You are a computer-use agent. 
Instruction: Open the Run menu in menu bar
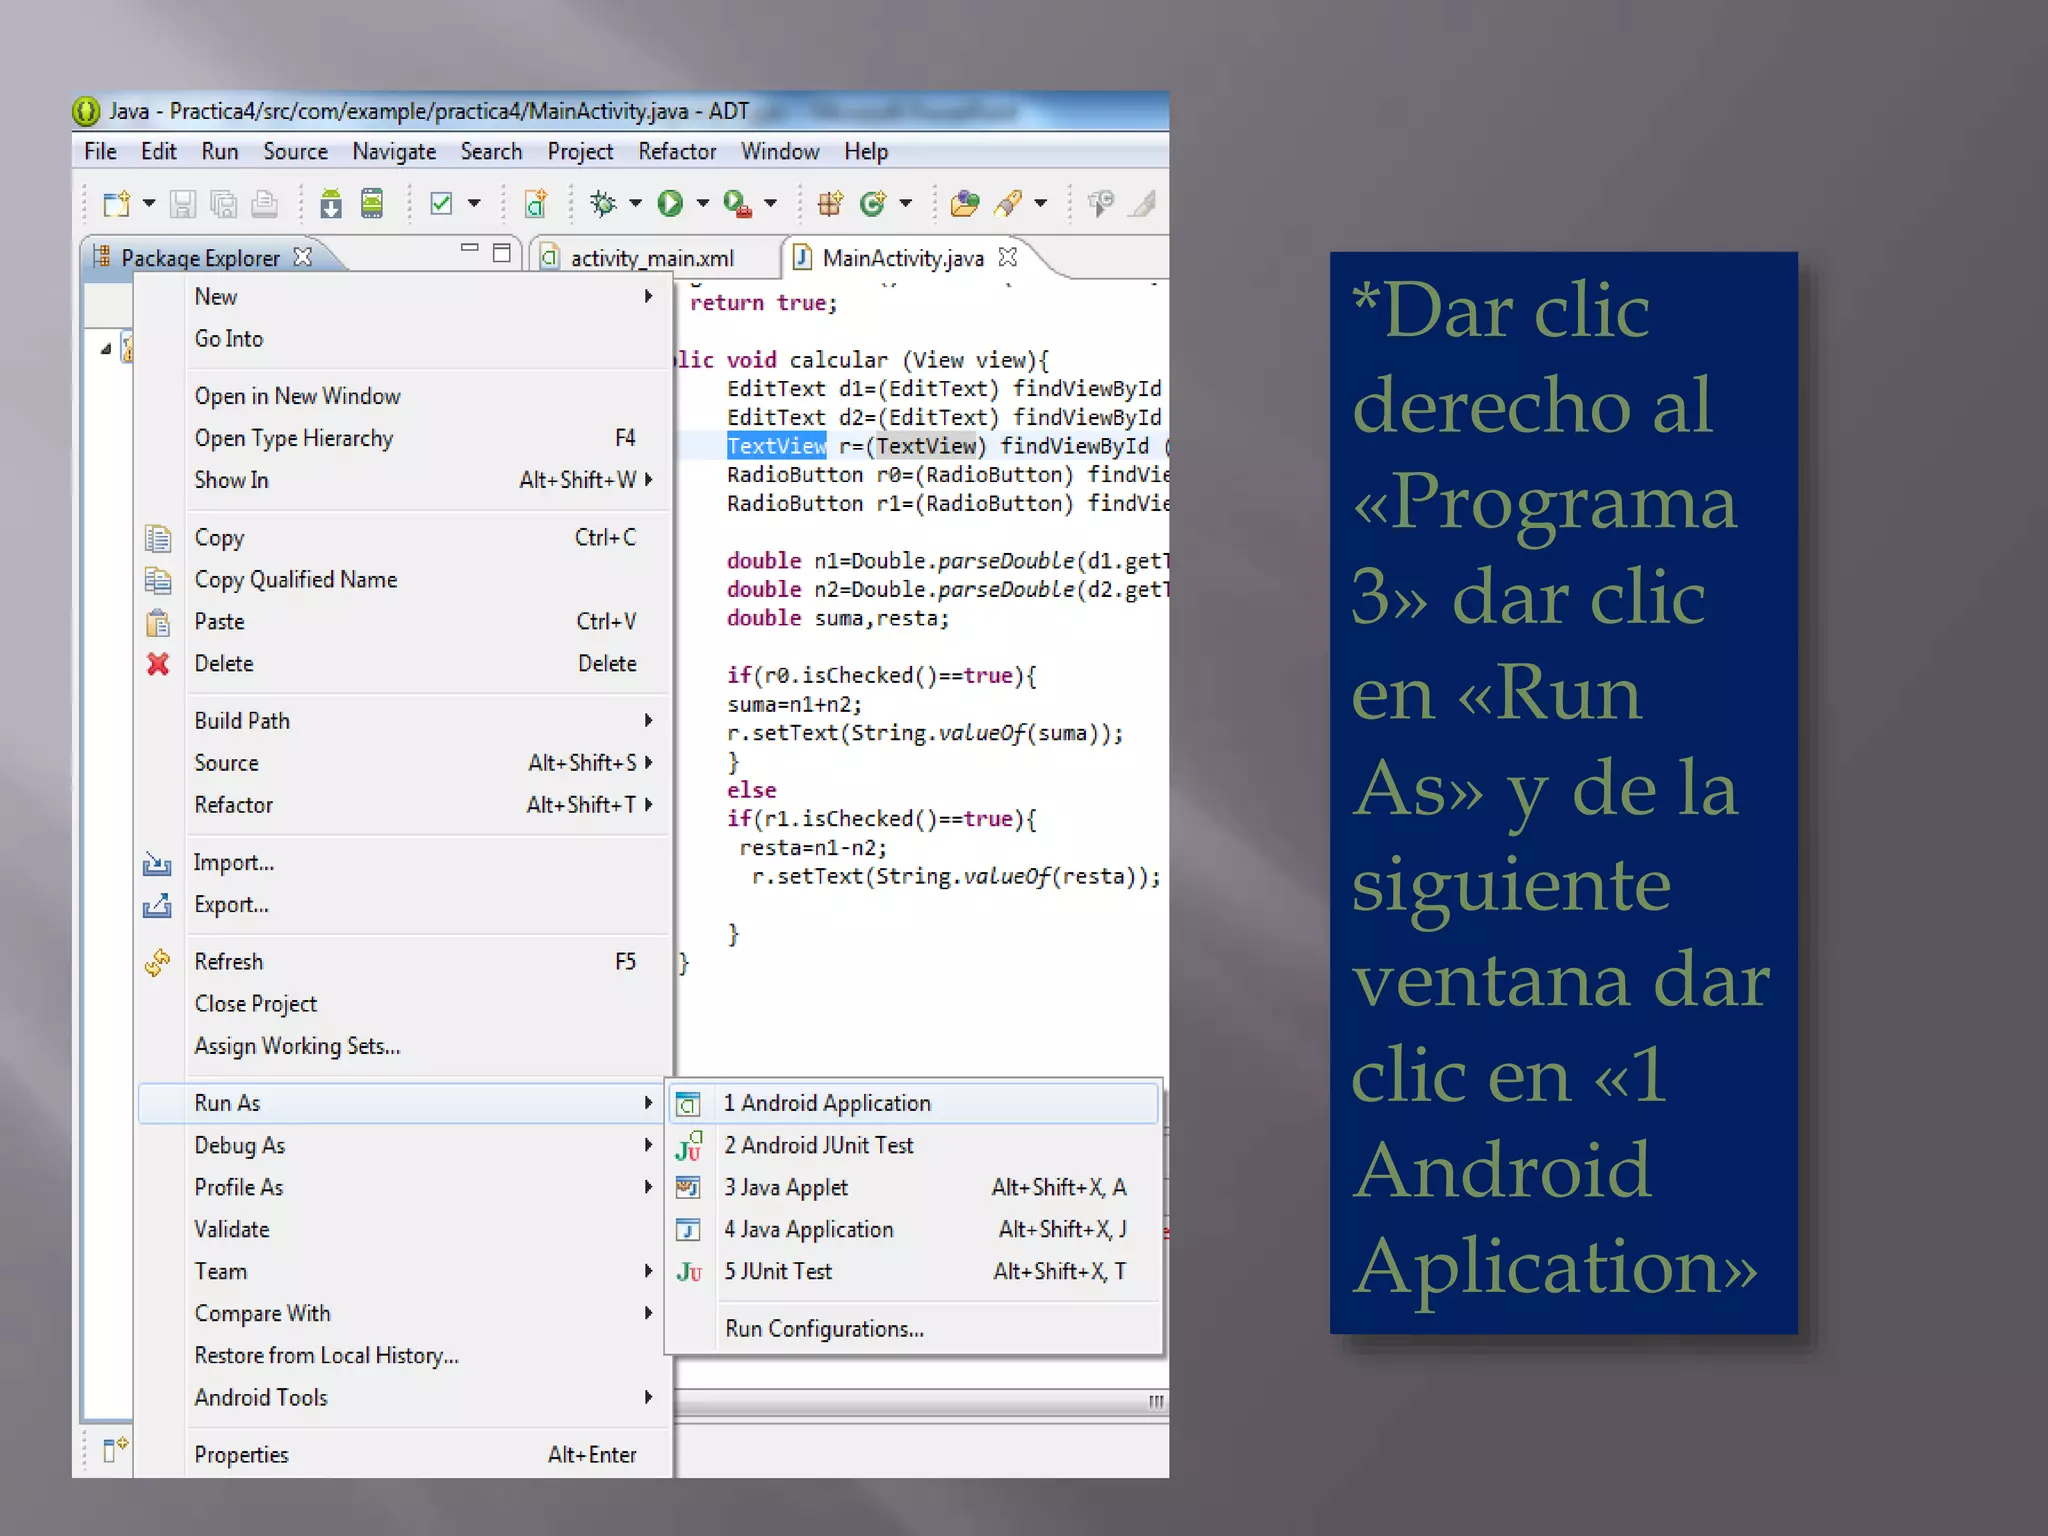point(219,152)
